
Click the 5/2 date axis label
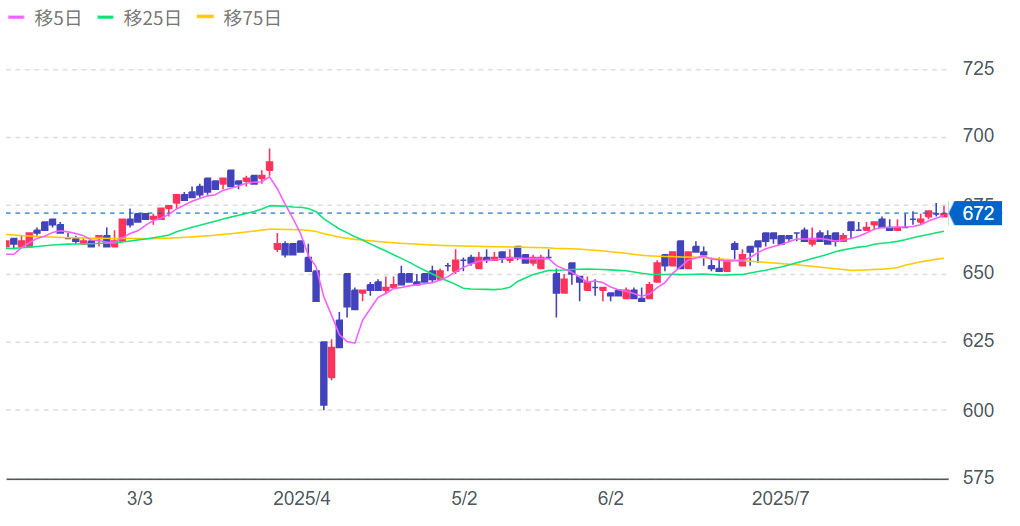click(x=465, y=499)
